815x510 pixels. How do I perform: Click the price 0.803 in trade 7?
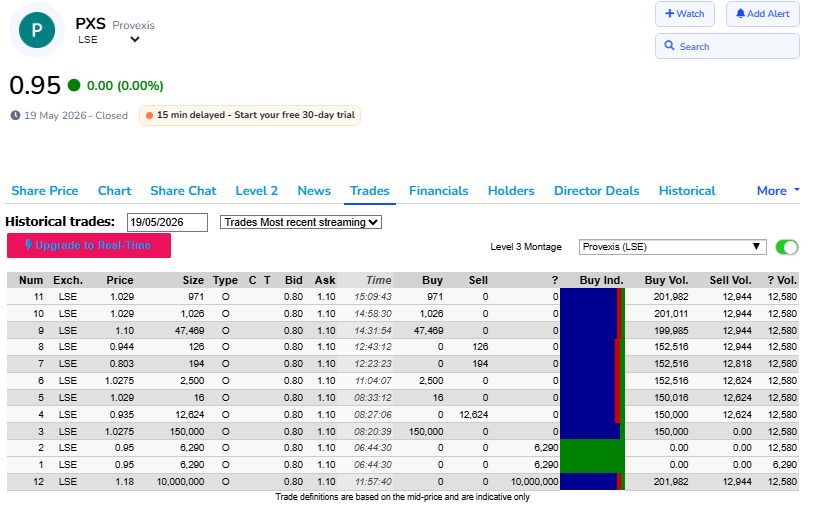coord(122,364)
